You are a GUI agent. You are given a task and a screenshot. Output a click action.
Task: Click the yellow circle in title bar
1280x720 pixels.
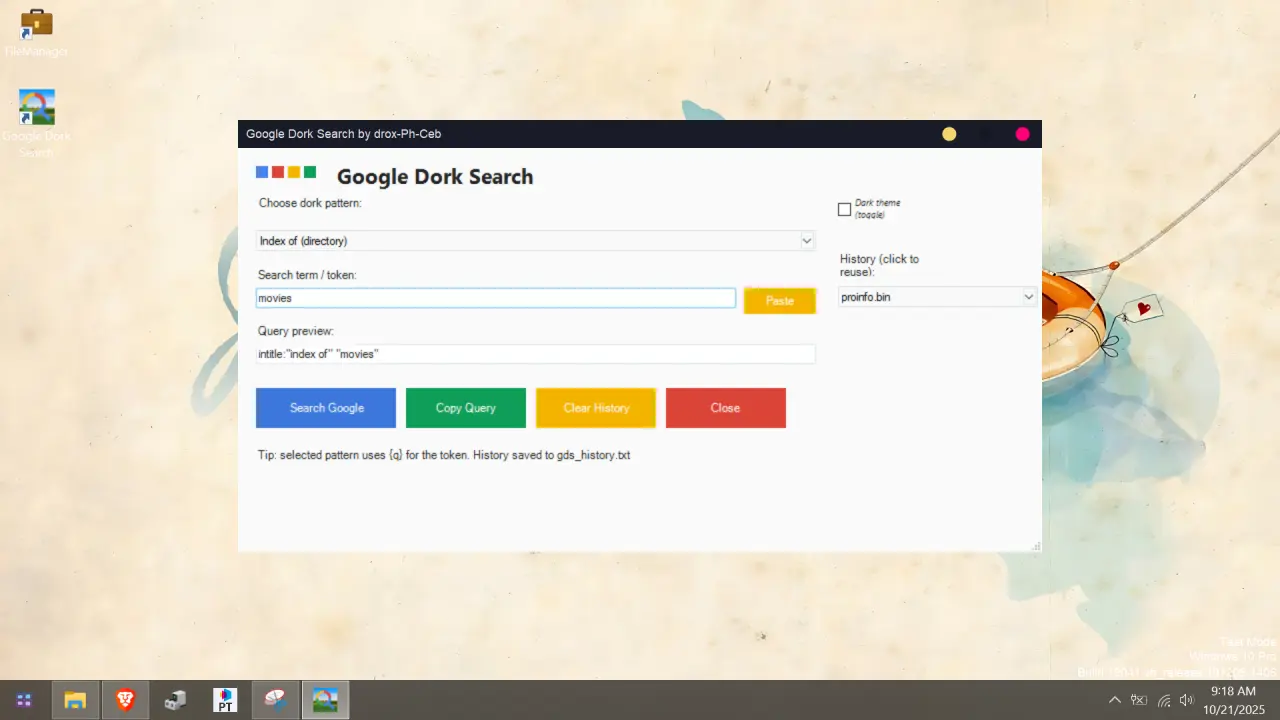pos(949,134)
